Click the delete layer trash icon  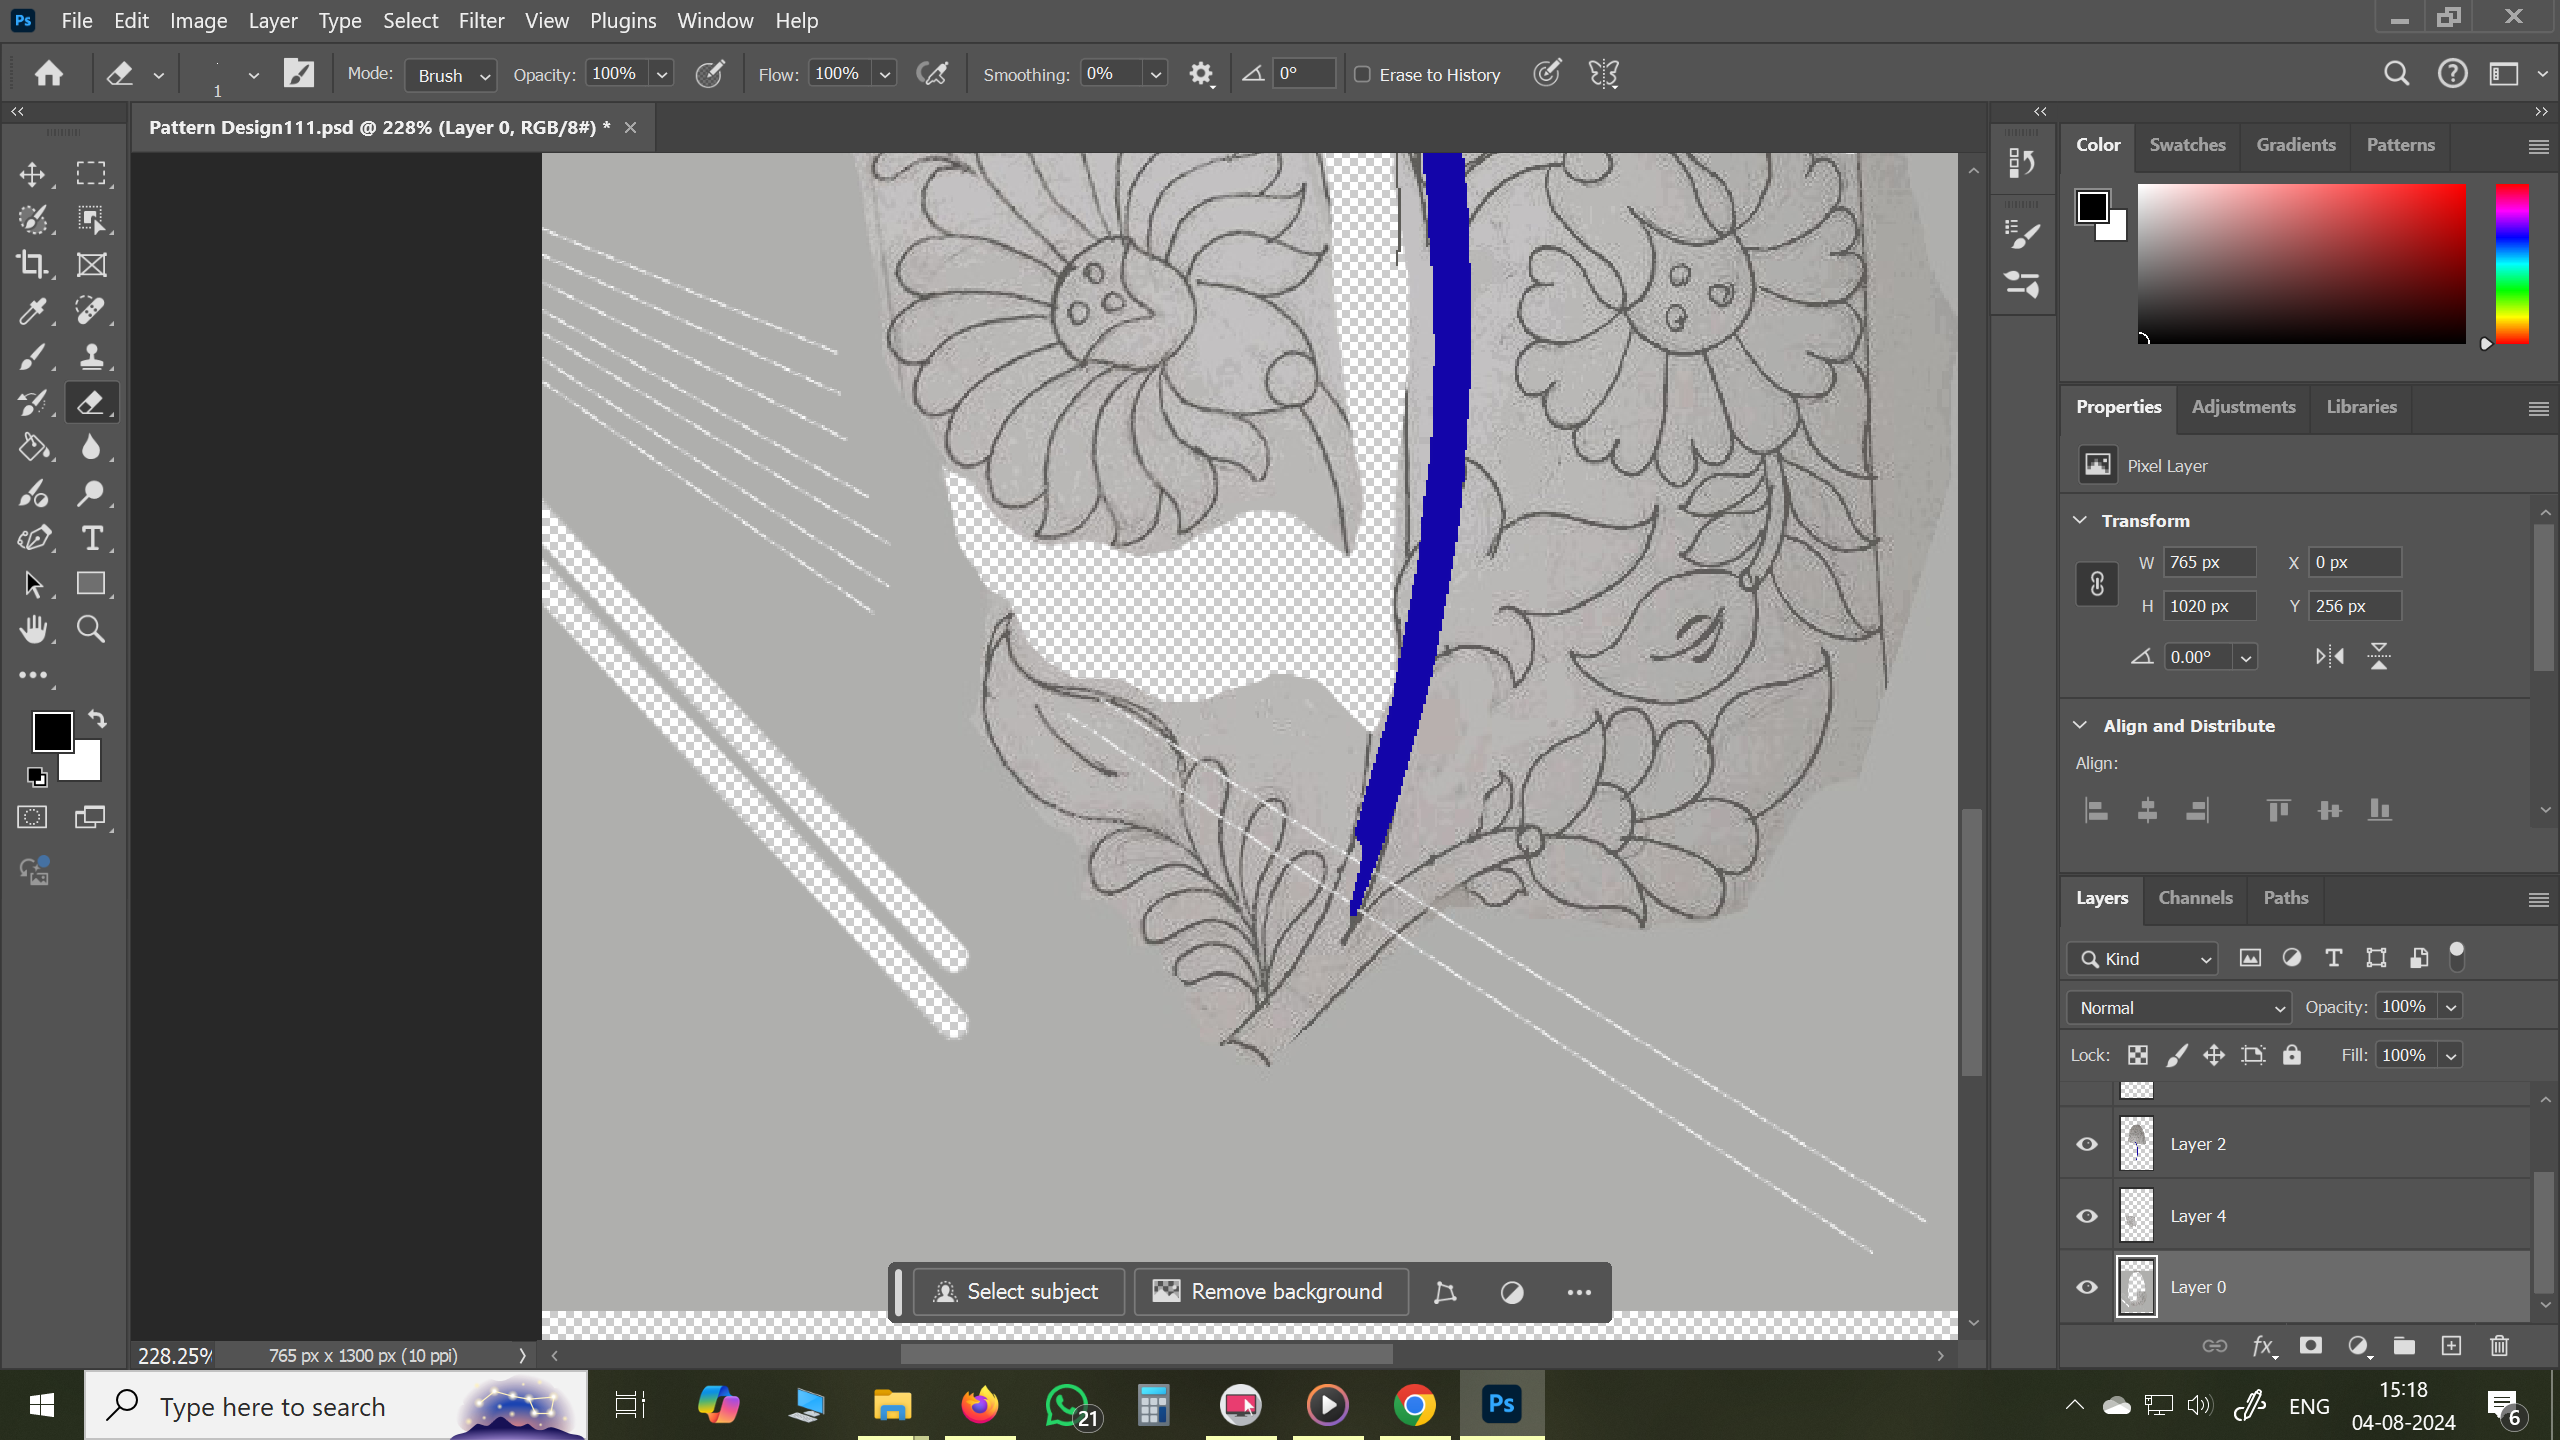(2499, 1346)
